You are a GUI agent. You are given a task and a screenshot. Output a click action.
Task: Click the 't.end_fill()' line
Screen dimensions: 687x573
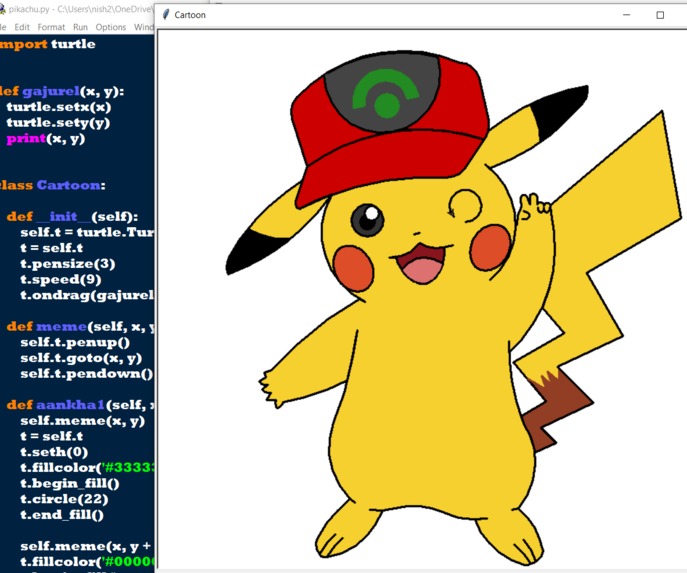click(x=62, y=515)
